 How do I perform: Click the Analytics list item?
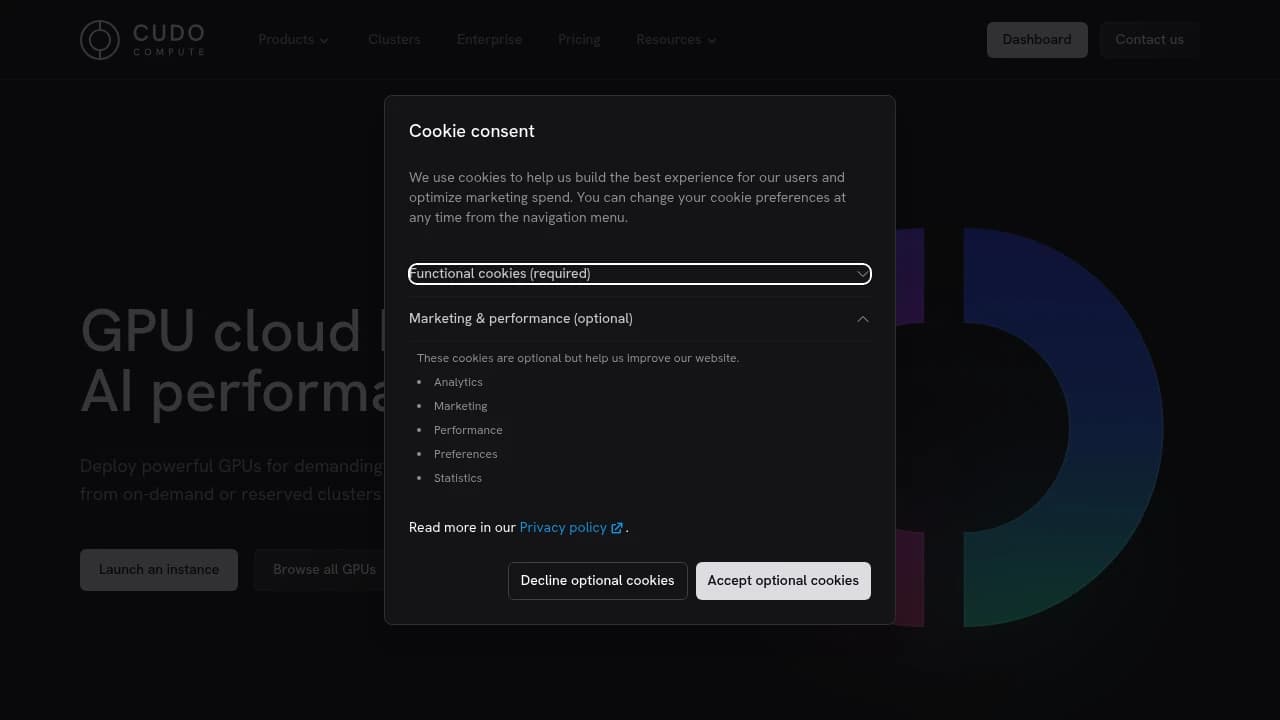(458, 382)
